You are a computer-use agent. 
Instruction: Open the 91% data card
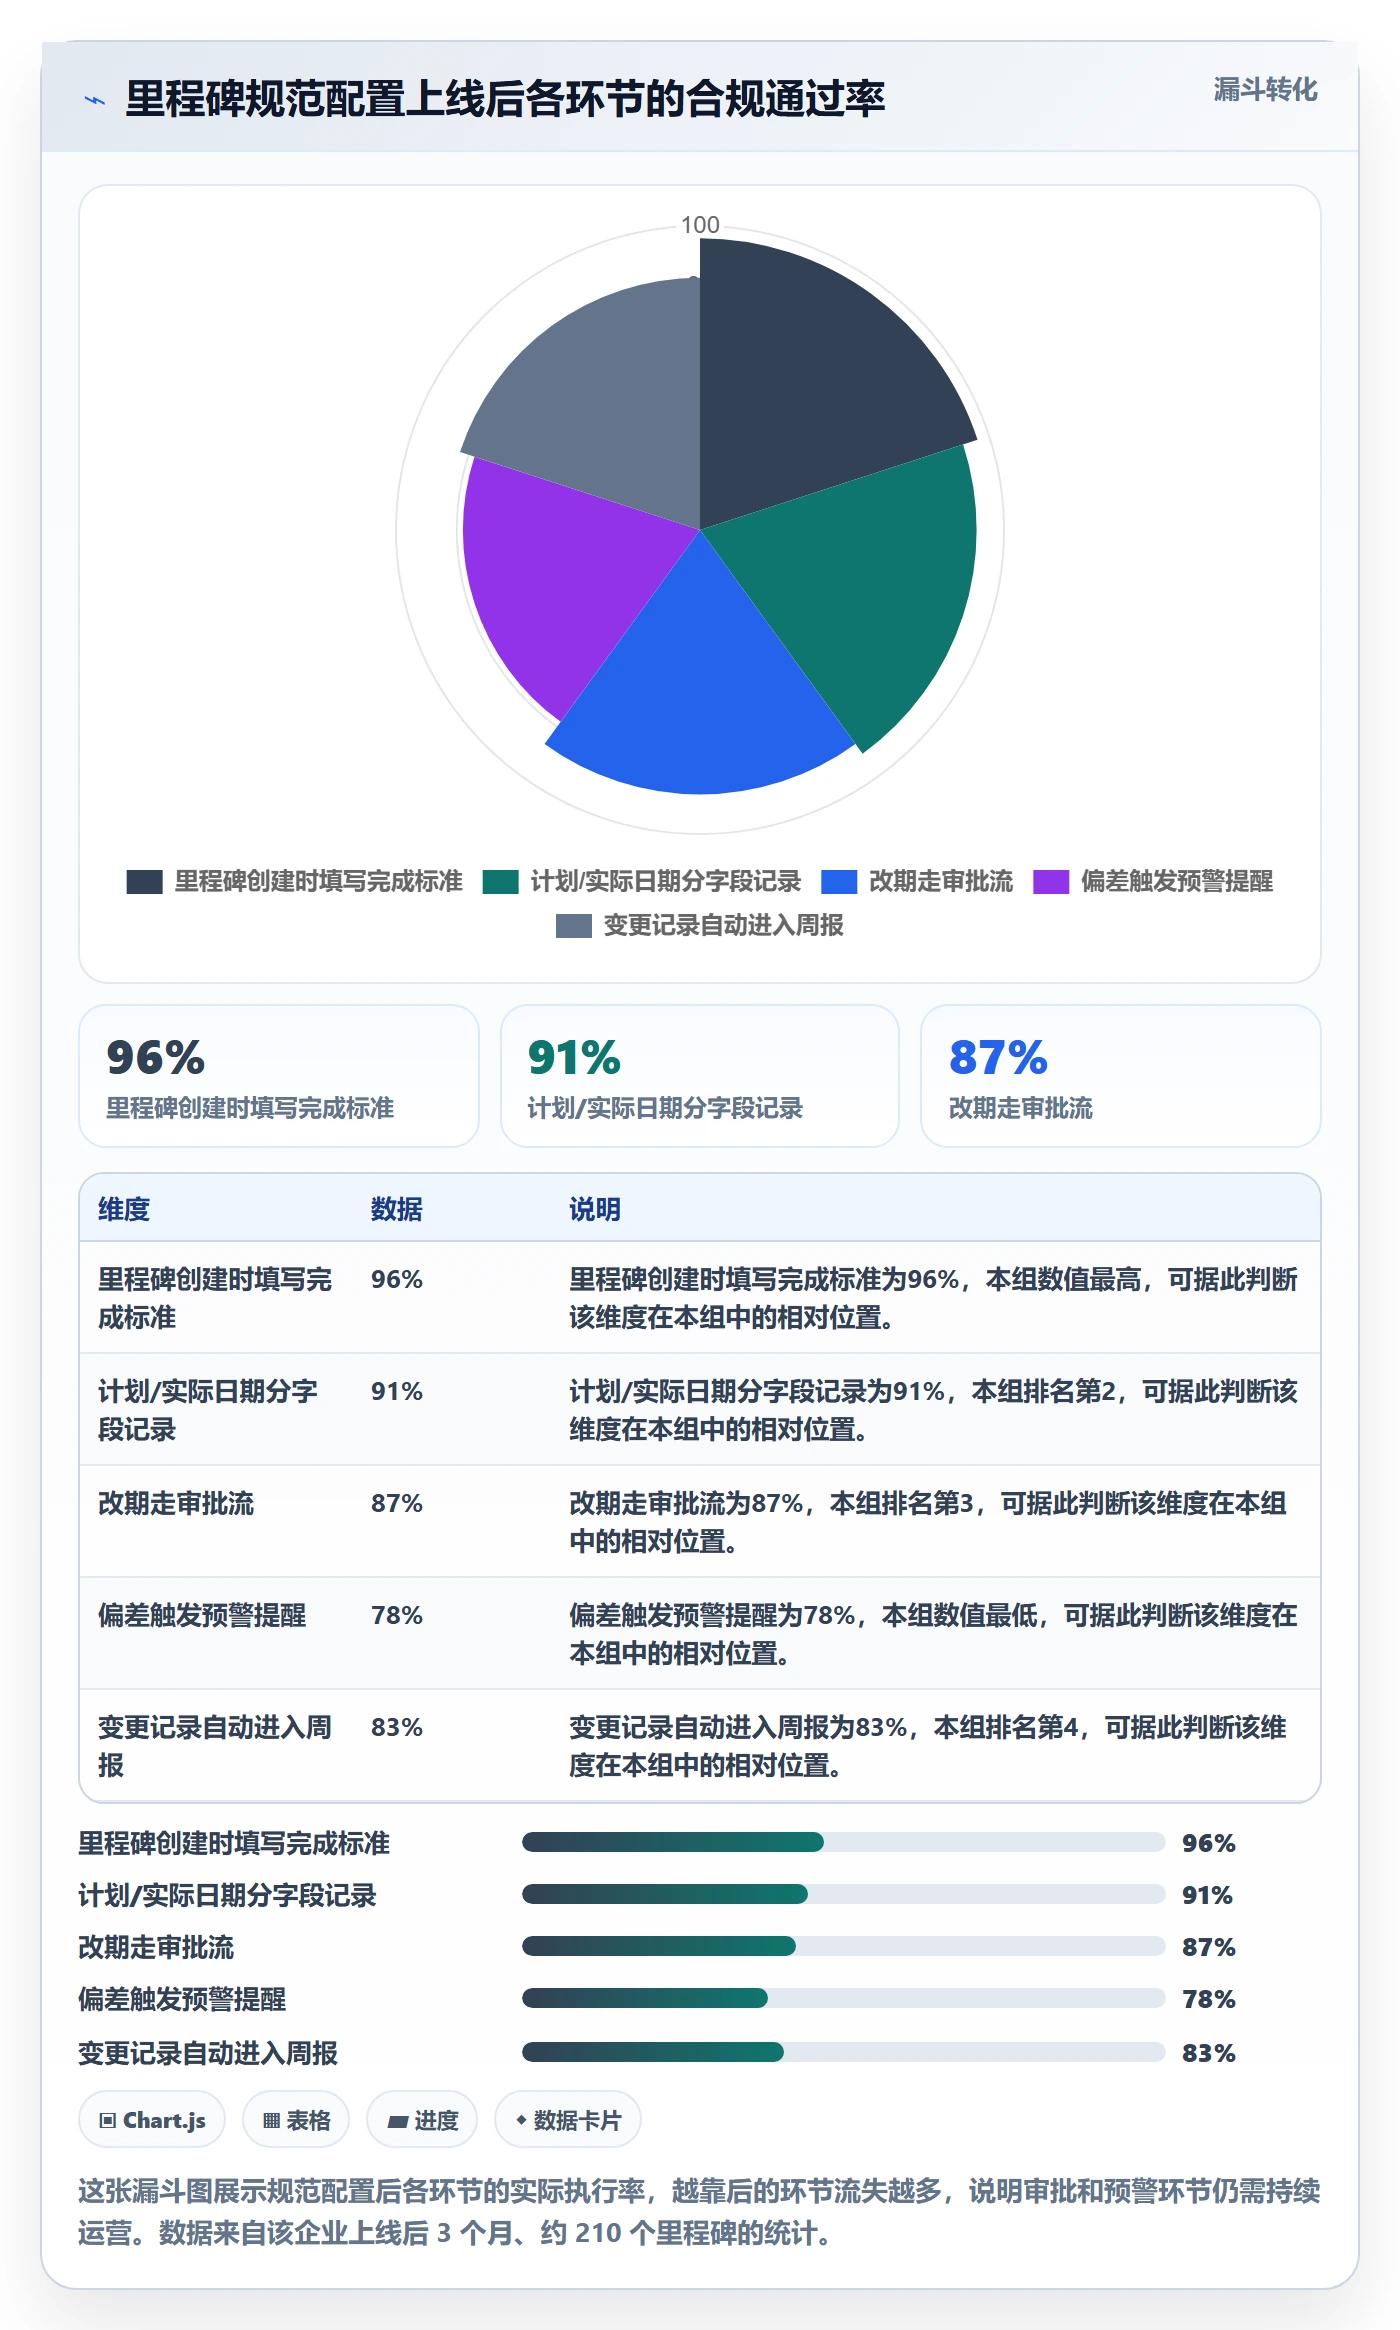tap(700, 1076)
